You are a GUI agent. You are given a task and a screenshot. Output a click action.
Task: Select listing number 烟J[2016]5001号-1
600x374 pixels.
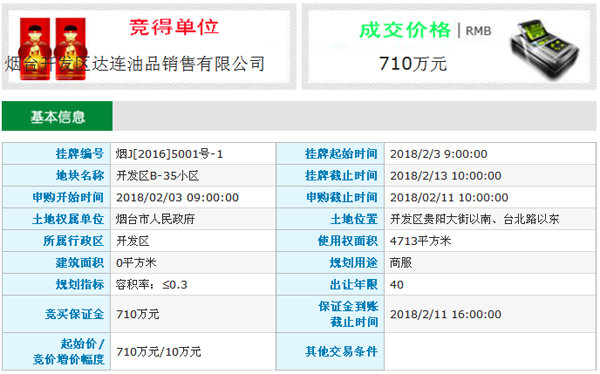point(170,154)
